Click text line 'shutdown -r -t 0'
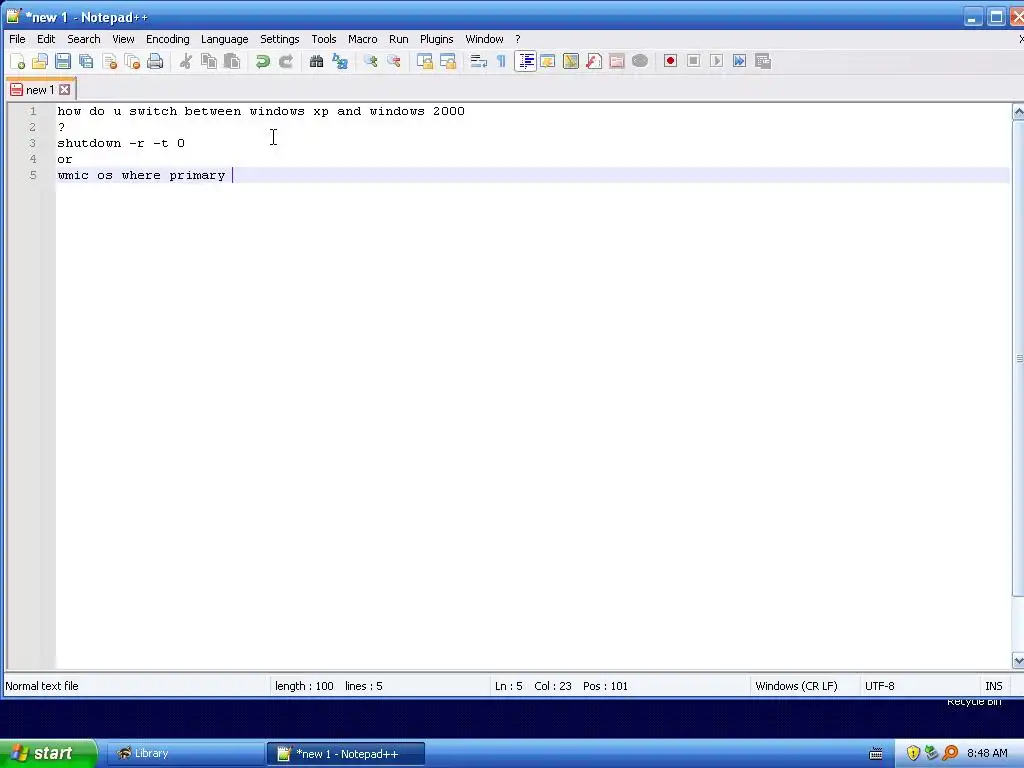Viewport: 1024px width, 768px height. pos(121,143)
